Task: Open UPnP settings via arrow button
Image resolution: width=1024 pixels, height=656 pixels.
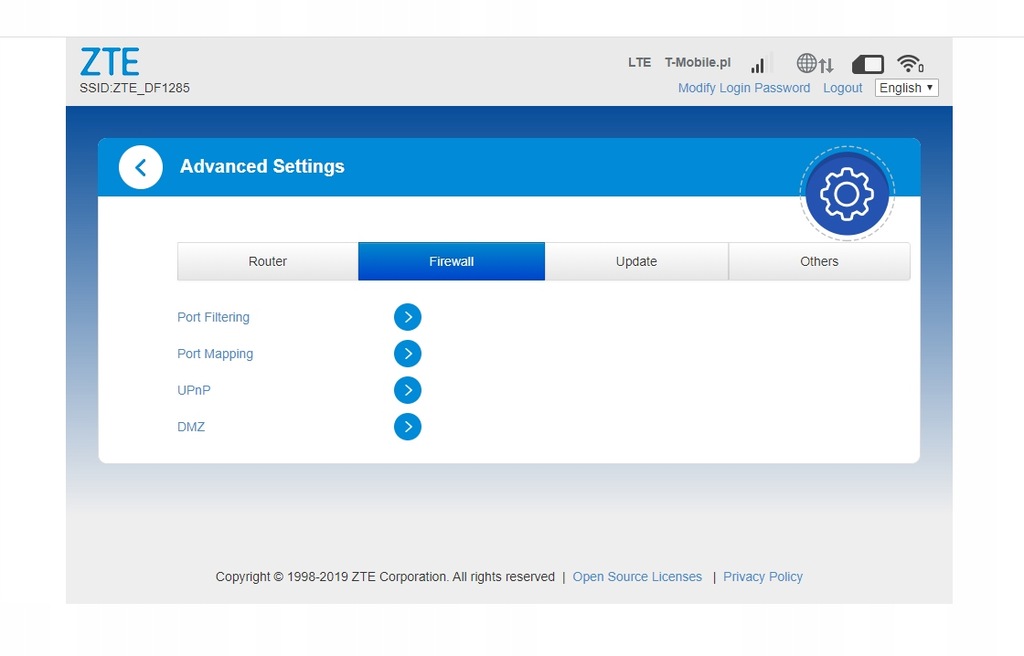Action: [x=407, y=390]
